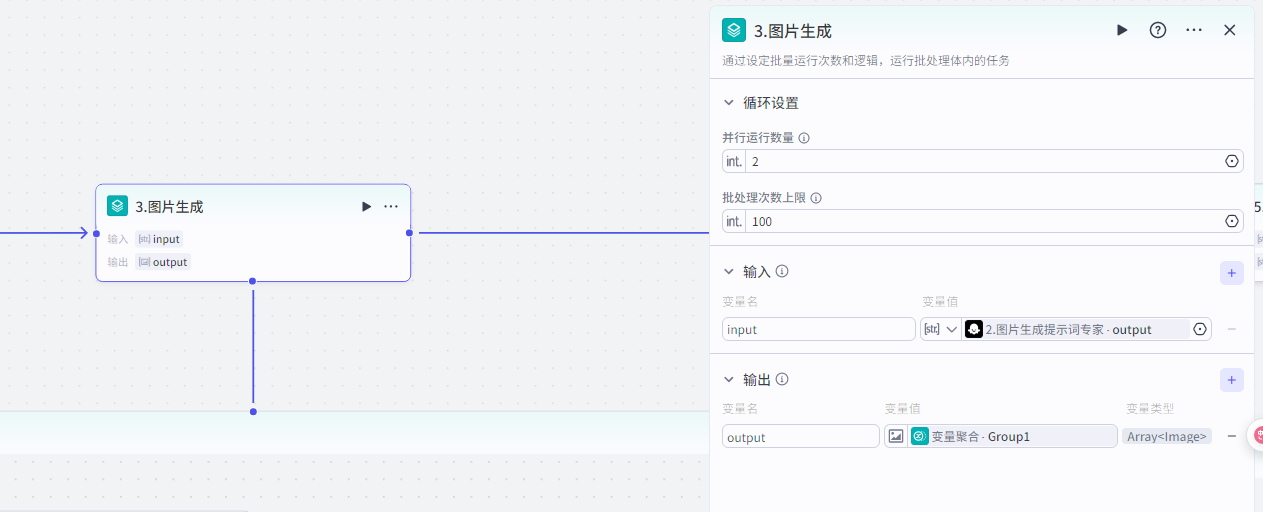Collapse the 输入 section
Viewport: 1263px width, 512px height.
pos(729,271)
